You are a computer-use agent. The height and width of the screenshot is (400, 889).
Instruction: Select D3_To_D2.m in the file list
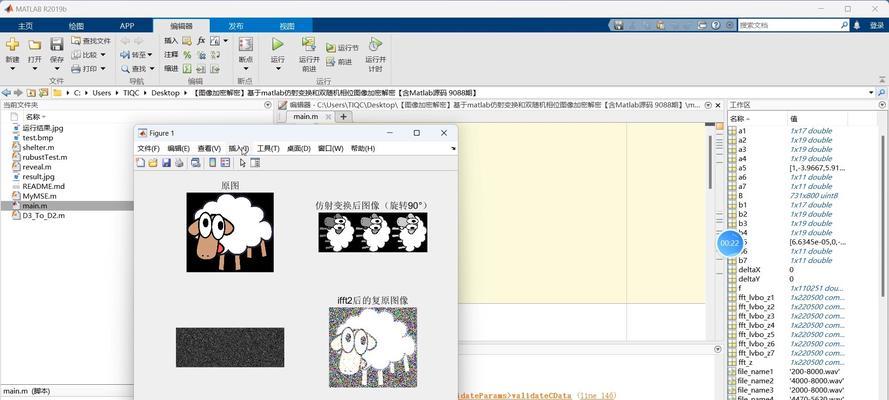44,215
